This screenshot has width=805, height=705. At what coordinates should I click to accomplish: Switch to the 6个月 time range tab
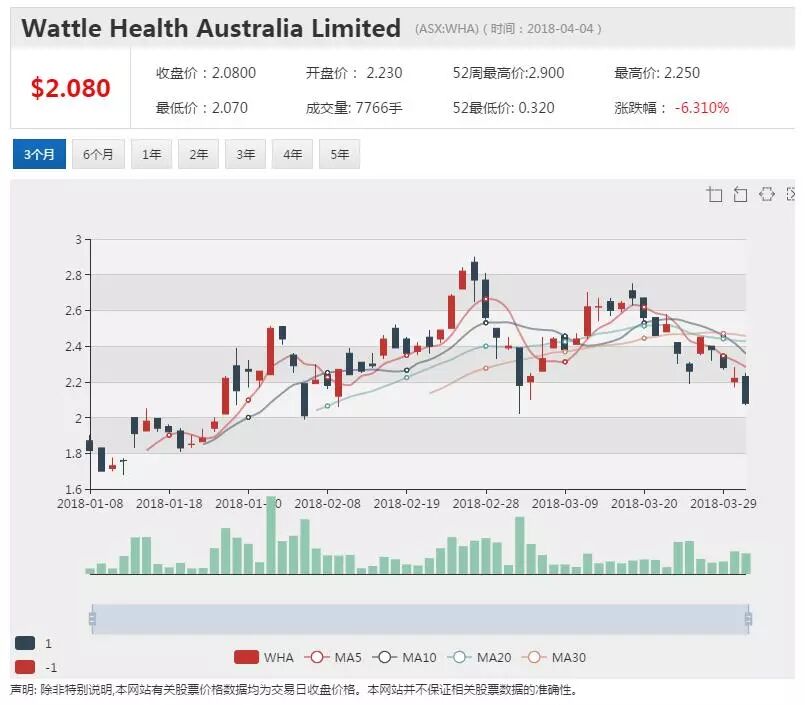pyautogui.click(x=98, y=154)
